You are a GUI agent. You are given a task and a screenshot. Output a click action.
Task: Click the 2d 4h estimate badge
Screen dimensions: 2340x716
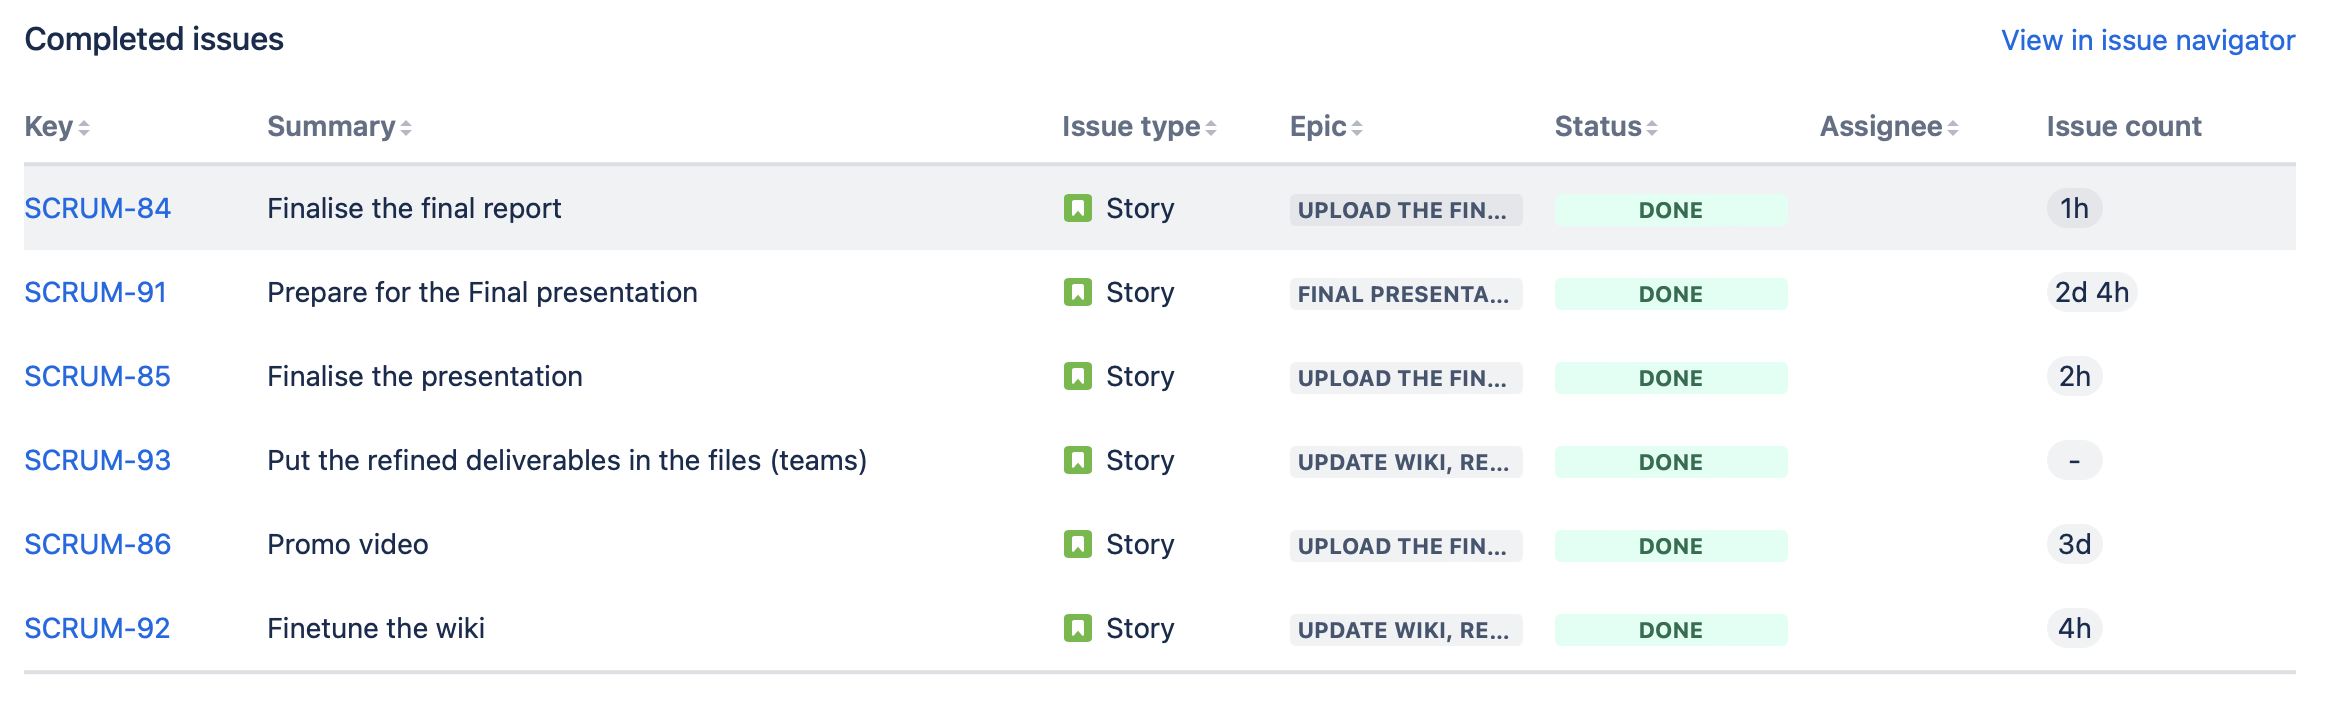[x=2091, y=292]
